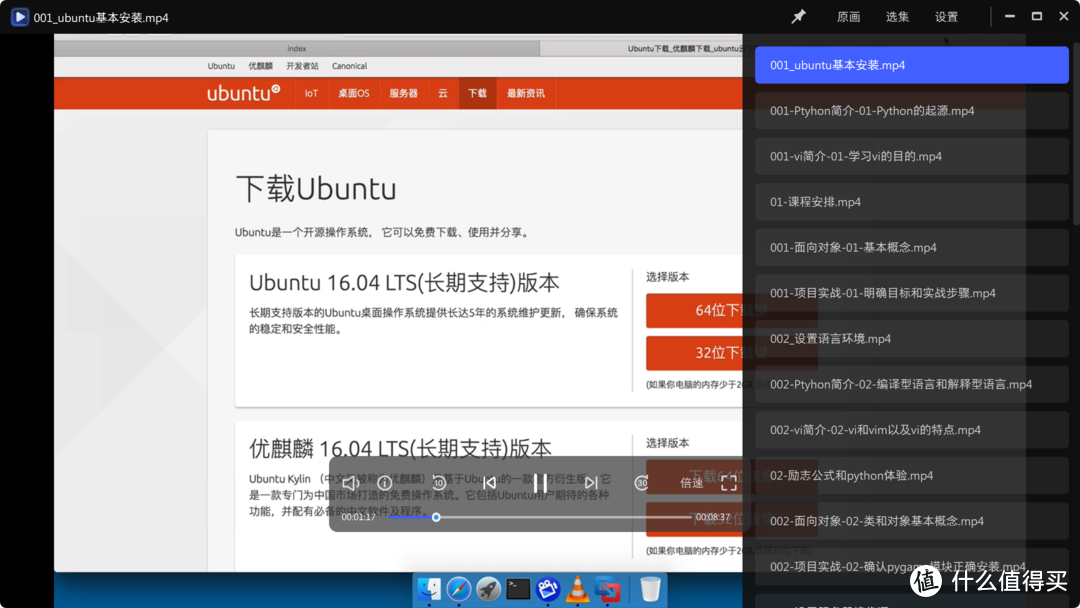Pin the player window on top

tap(798, 17)
